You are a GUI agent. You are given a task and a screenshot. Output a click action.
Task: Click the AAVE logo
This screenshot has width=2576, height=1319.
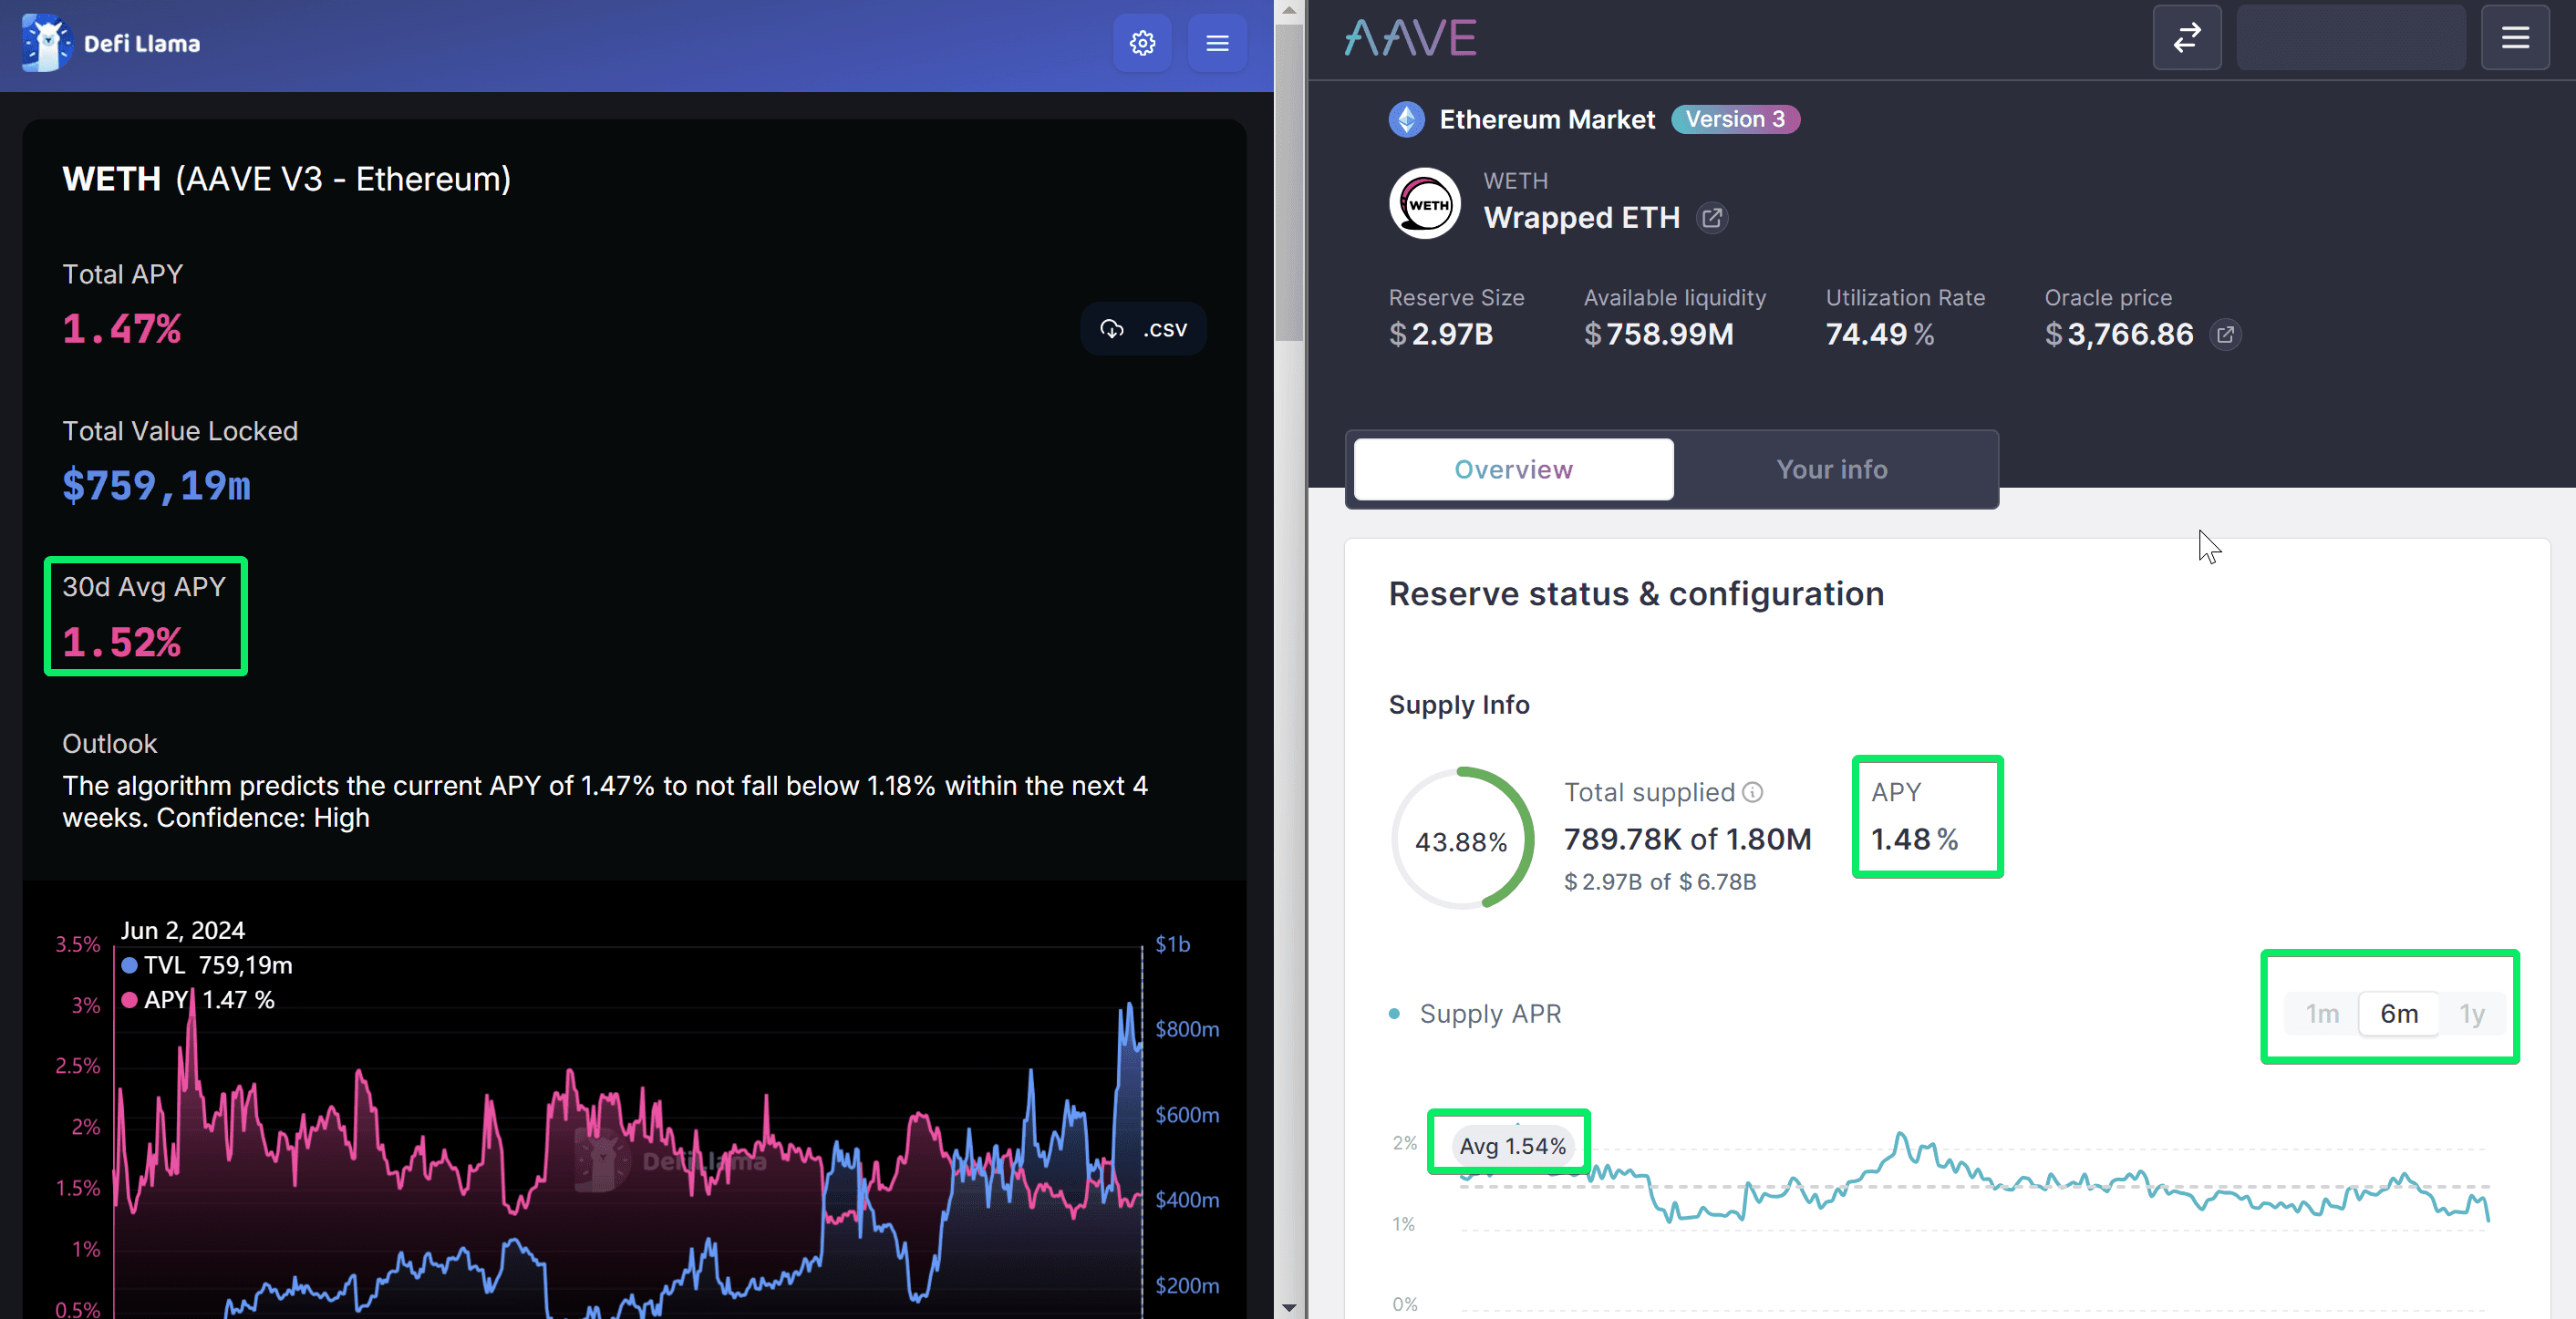point(1410,39)
